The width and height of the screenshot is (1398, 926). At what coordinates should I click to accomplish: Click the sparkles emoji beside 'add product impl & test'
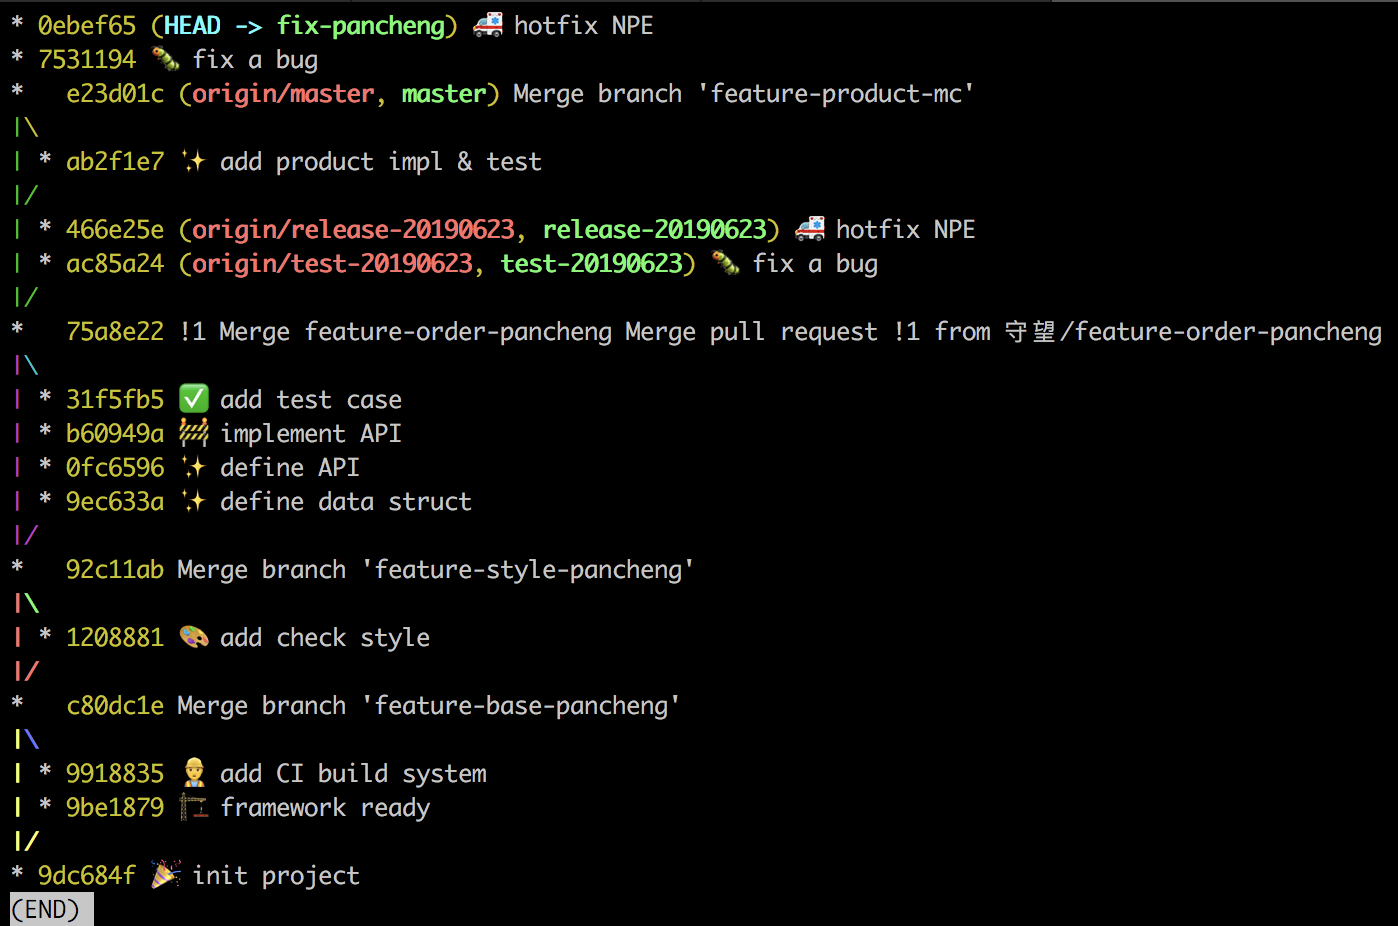(193, 161)
